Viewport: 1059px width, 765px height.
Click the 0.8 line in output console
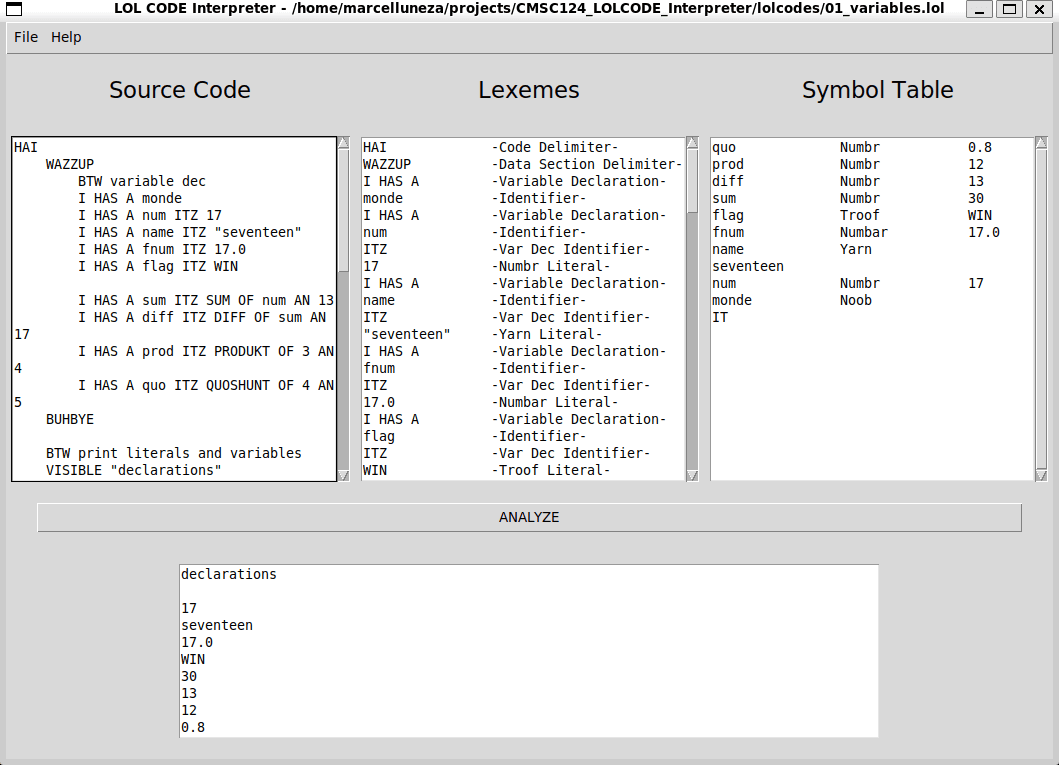coord(193,727)
